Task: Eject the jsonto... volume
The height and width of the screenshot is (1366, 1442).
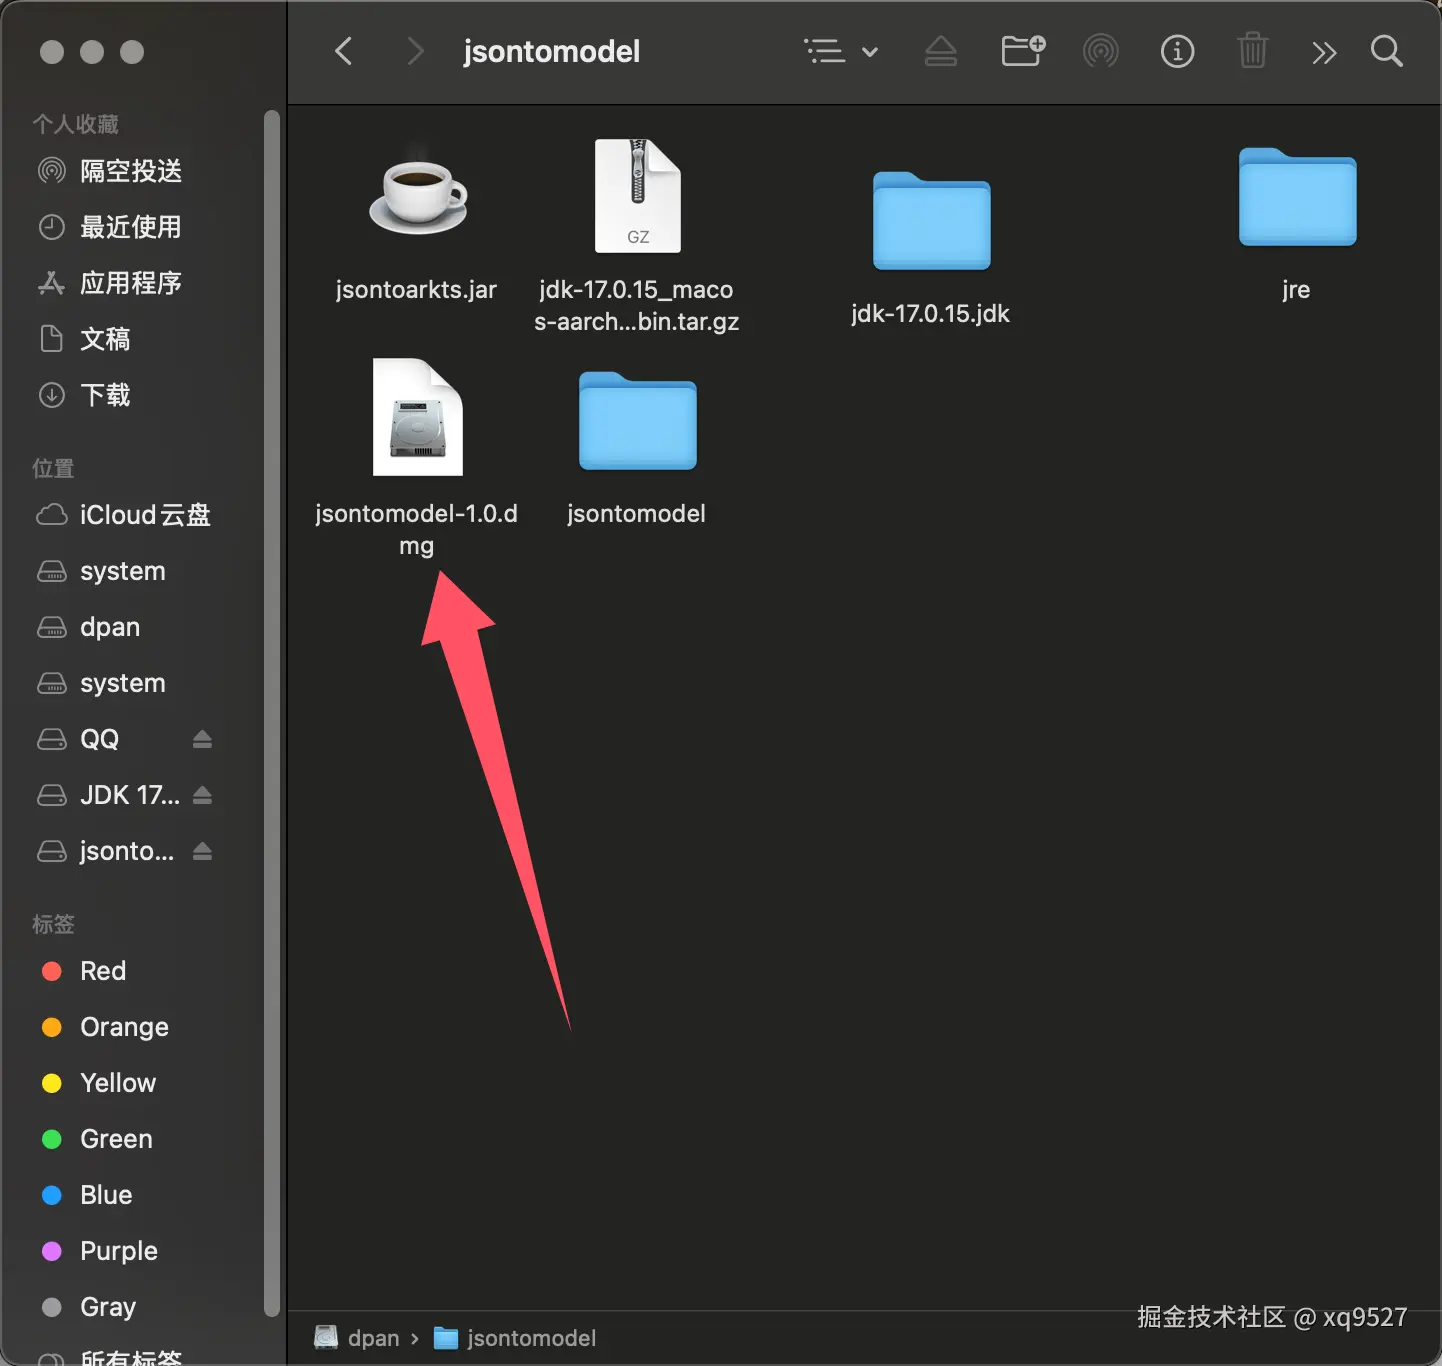Action: point(202,851)
